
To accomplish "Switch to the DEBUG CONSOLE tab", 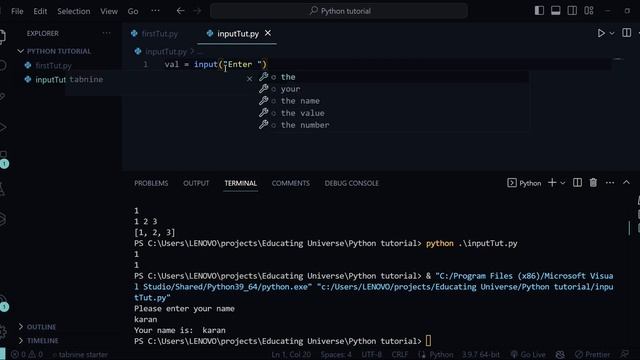I will [351, 183].
